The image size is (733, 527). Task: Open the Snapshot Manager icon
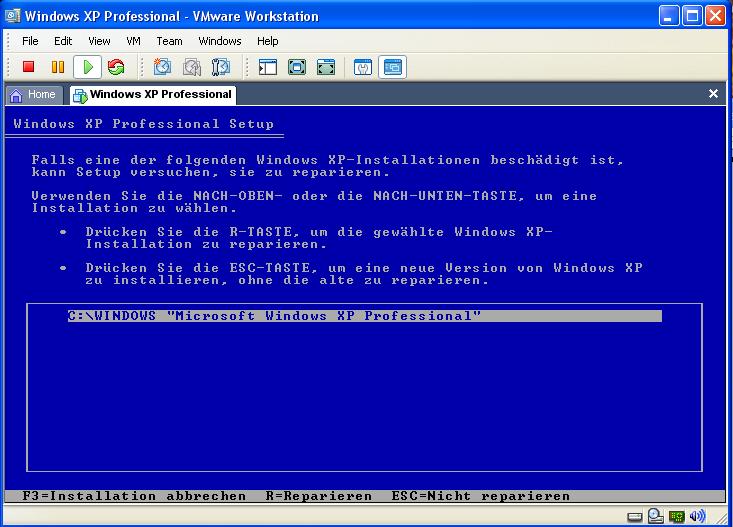221,67
